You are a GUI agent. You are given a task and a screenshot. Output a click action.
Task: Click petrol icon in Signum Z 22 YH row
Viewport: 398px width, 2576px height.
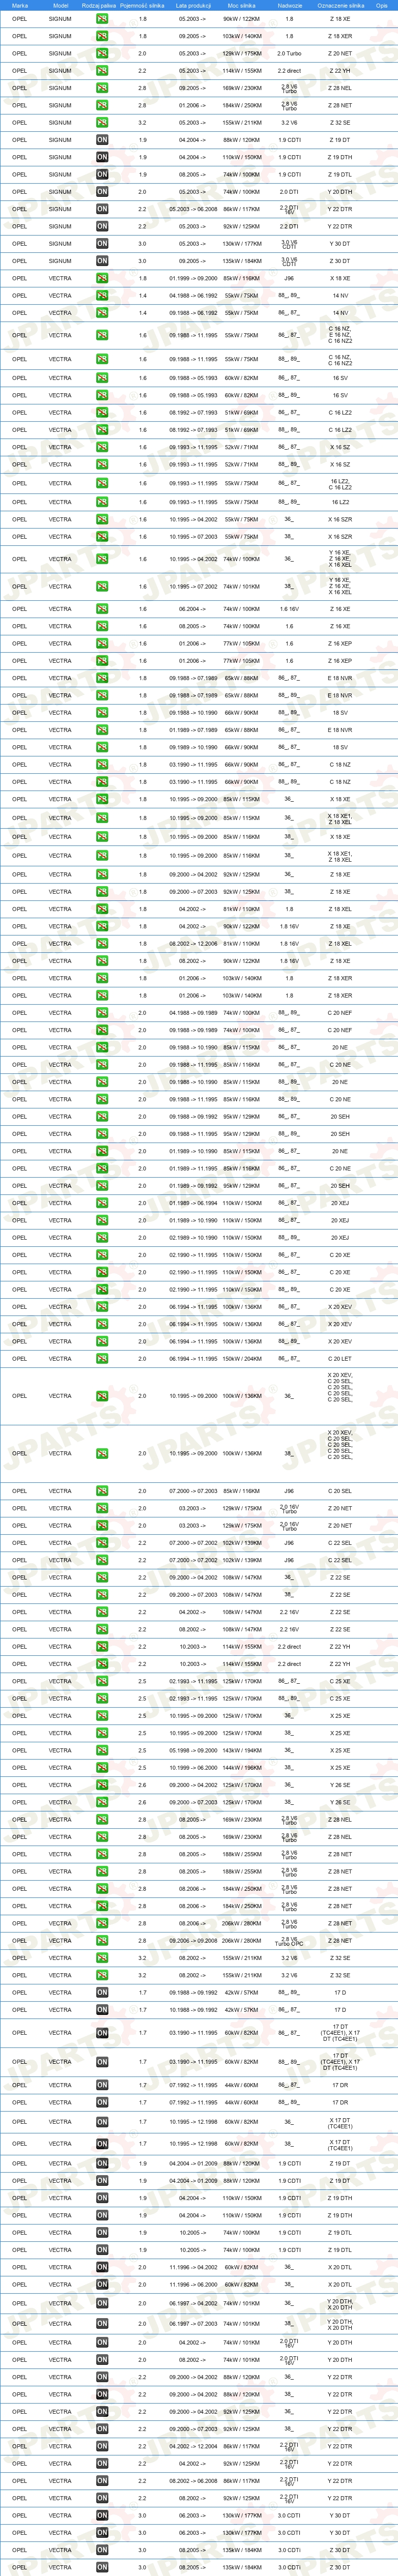pos(102,71)
